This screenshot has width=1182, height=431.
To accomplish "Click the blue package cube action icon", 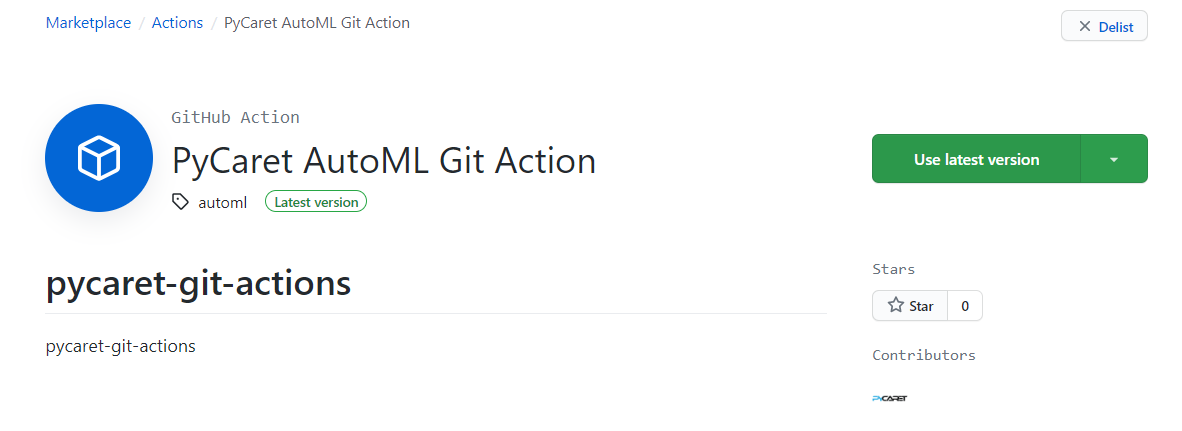I will (99, 158).
